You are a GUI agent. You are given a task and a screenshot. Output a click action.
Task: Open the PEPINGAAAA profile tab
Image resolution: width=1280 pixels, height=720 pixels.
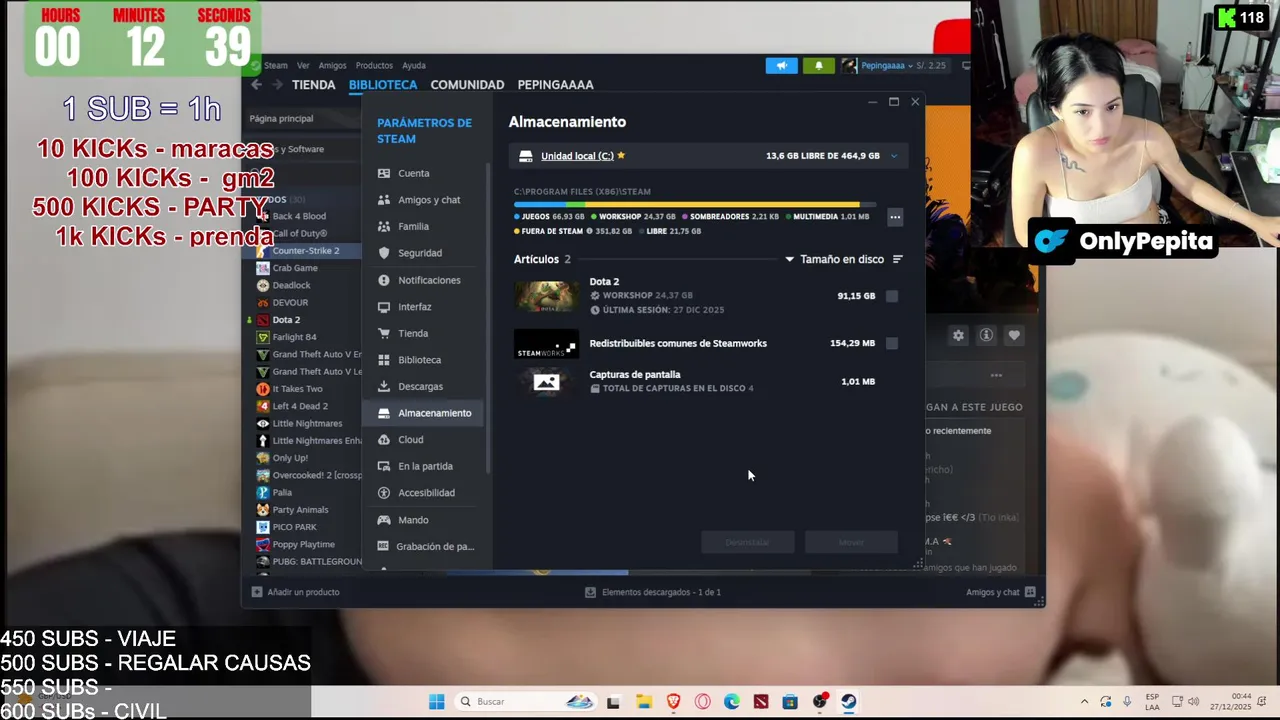coord(555,85)
